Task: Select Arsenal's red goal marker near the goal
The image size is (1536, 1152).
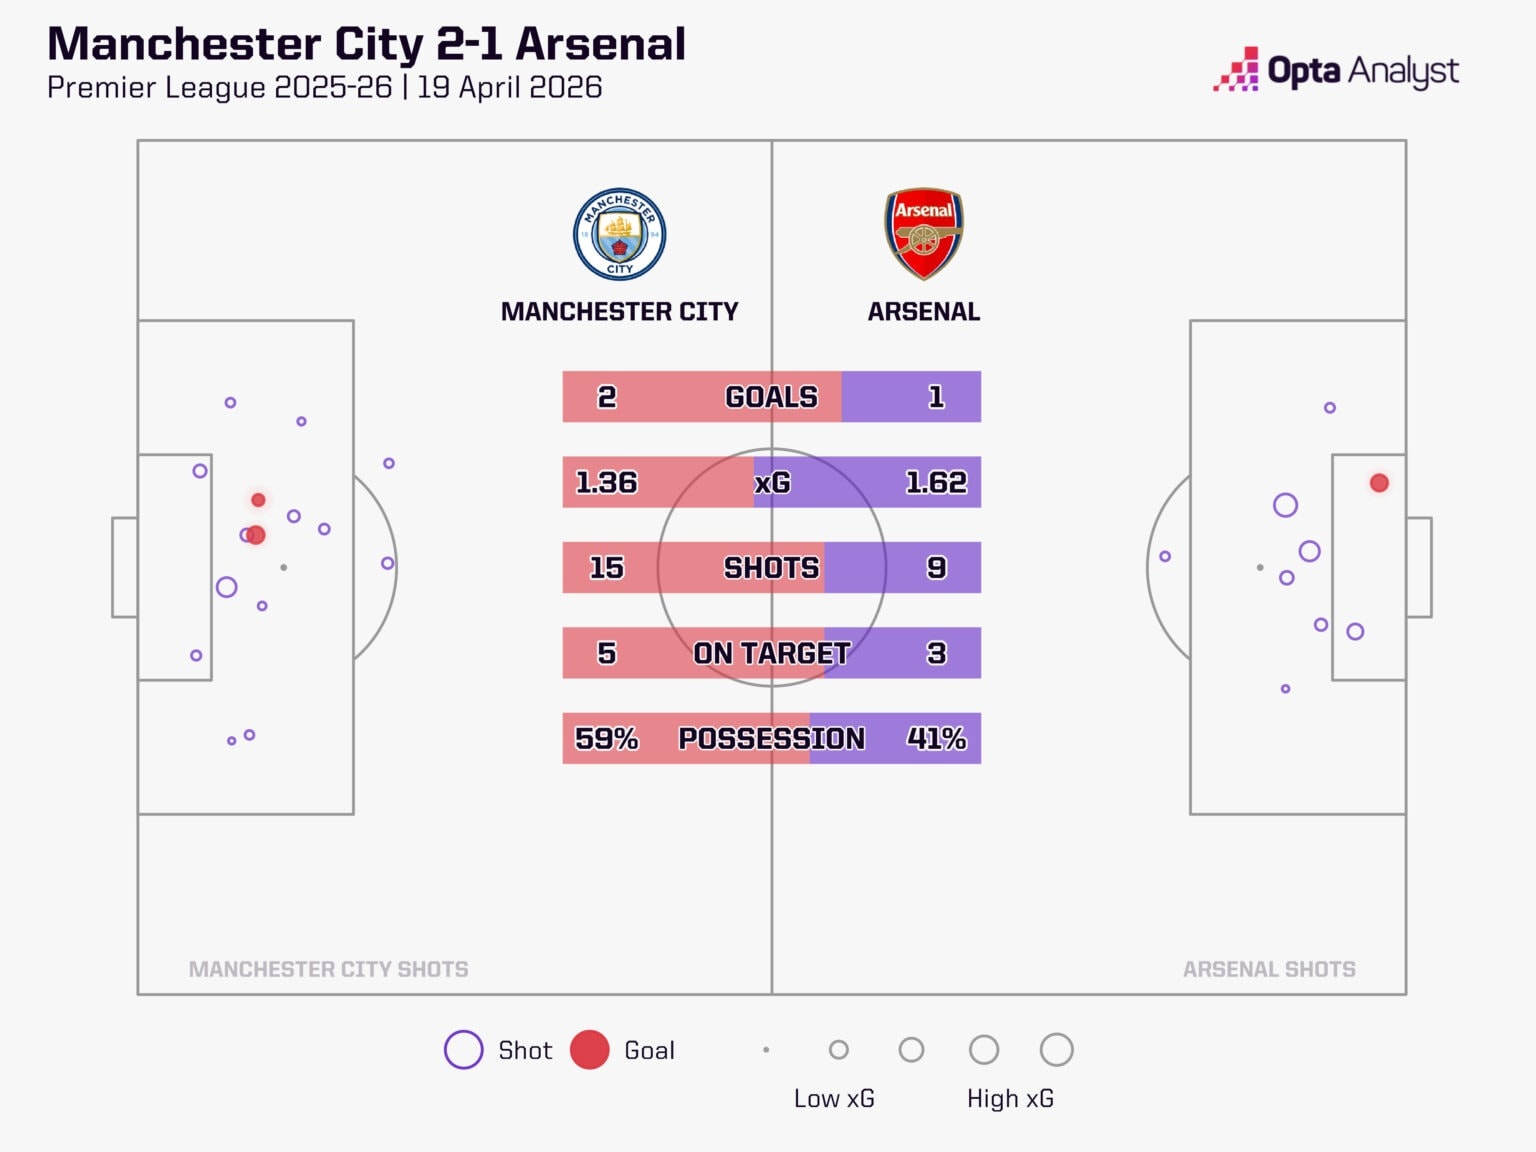Action: [1379, 483]
